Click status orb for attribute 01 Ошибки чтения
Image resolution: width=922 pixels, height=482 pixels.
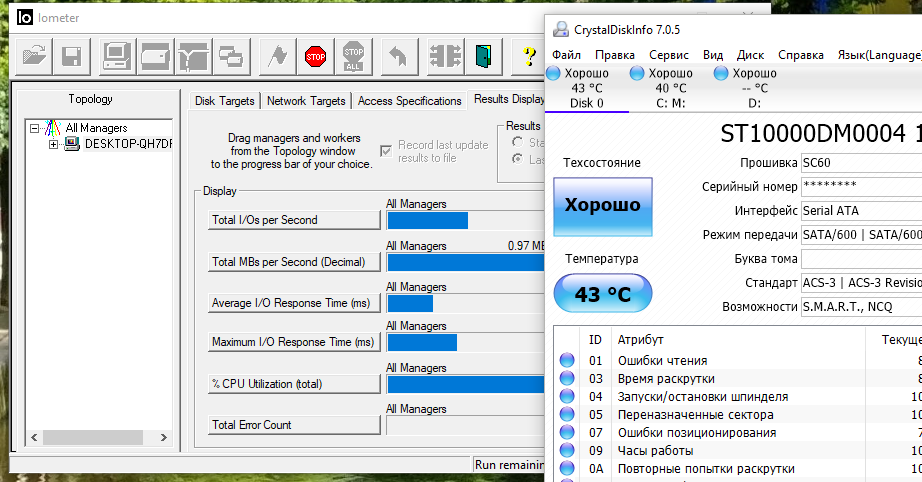567,360
